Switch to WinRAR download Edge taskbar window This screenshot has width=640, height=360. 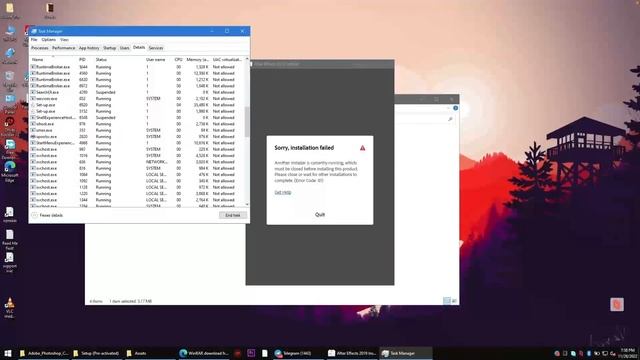point(204,353)
